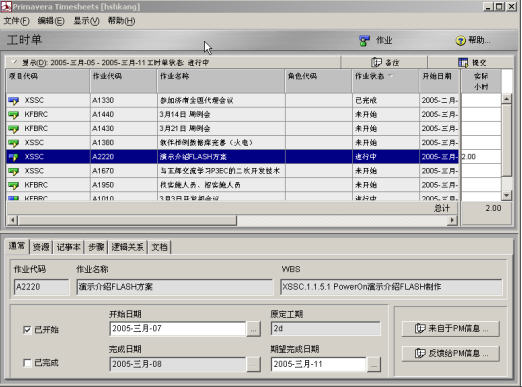
Task: Toggle the 已开始 checkbox
Action: 27,330
